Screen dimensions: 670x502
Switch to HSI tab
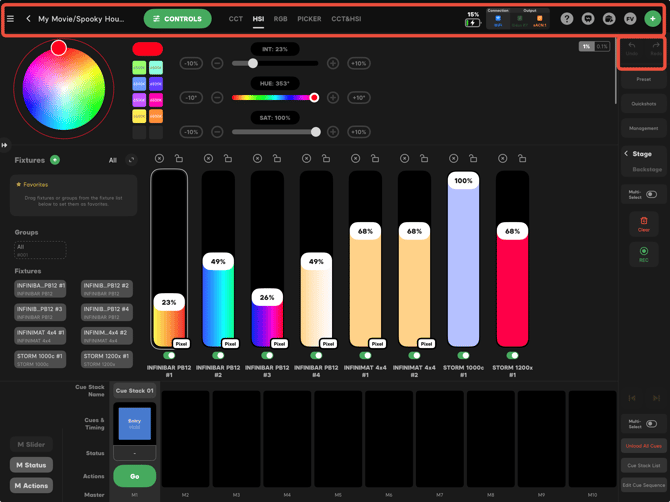[x=258, y=19]
